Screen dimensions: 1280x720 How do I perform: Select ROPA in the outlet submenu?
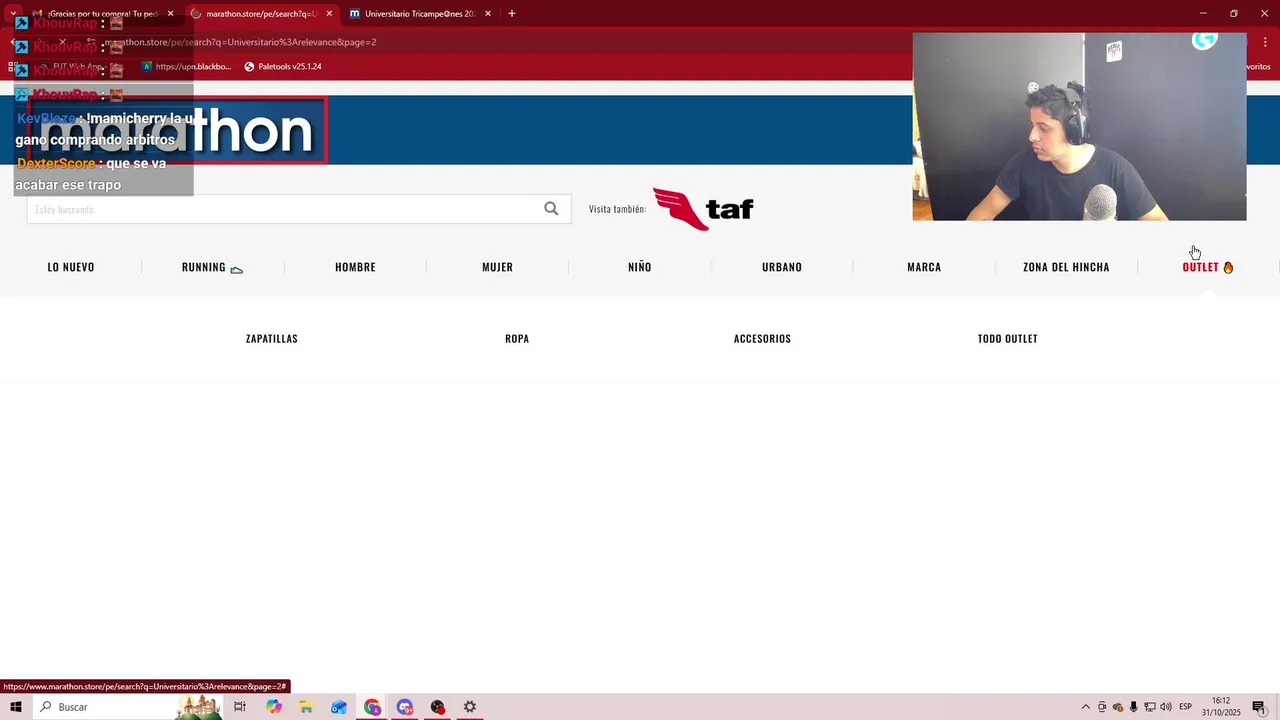(x=517, y=339)
